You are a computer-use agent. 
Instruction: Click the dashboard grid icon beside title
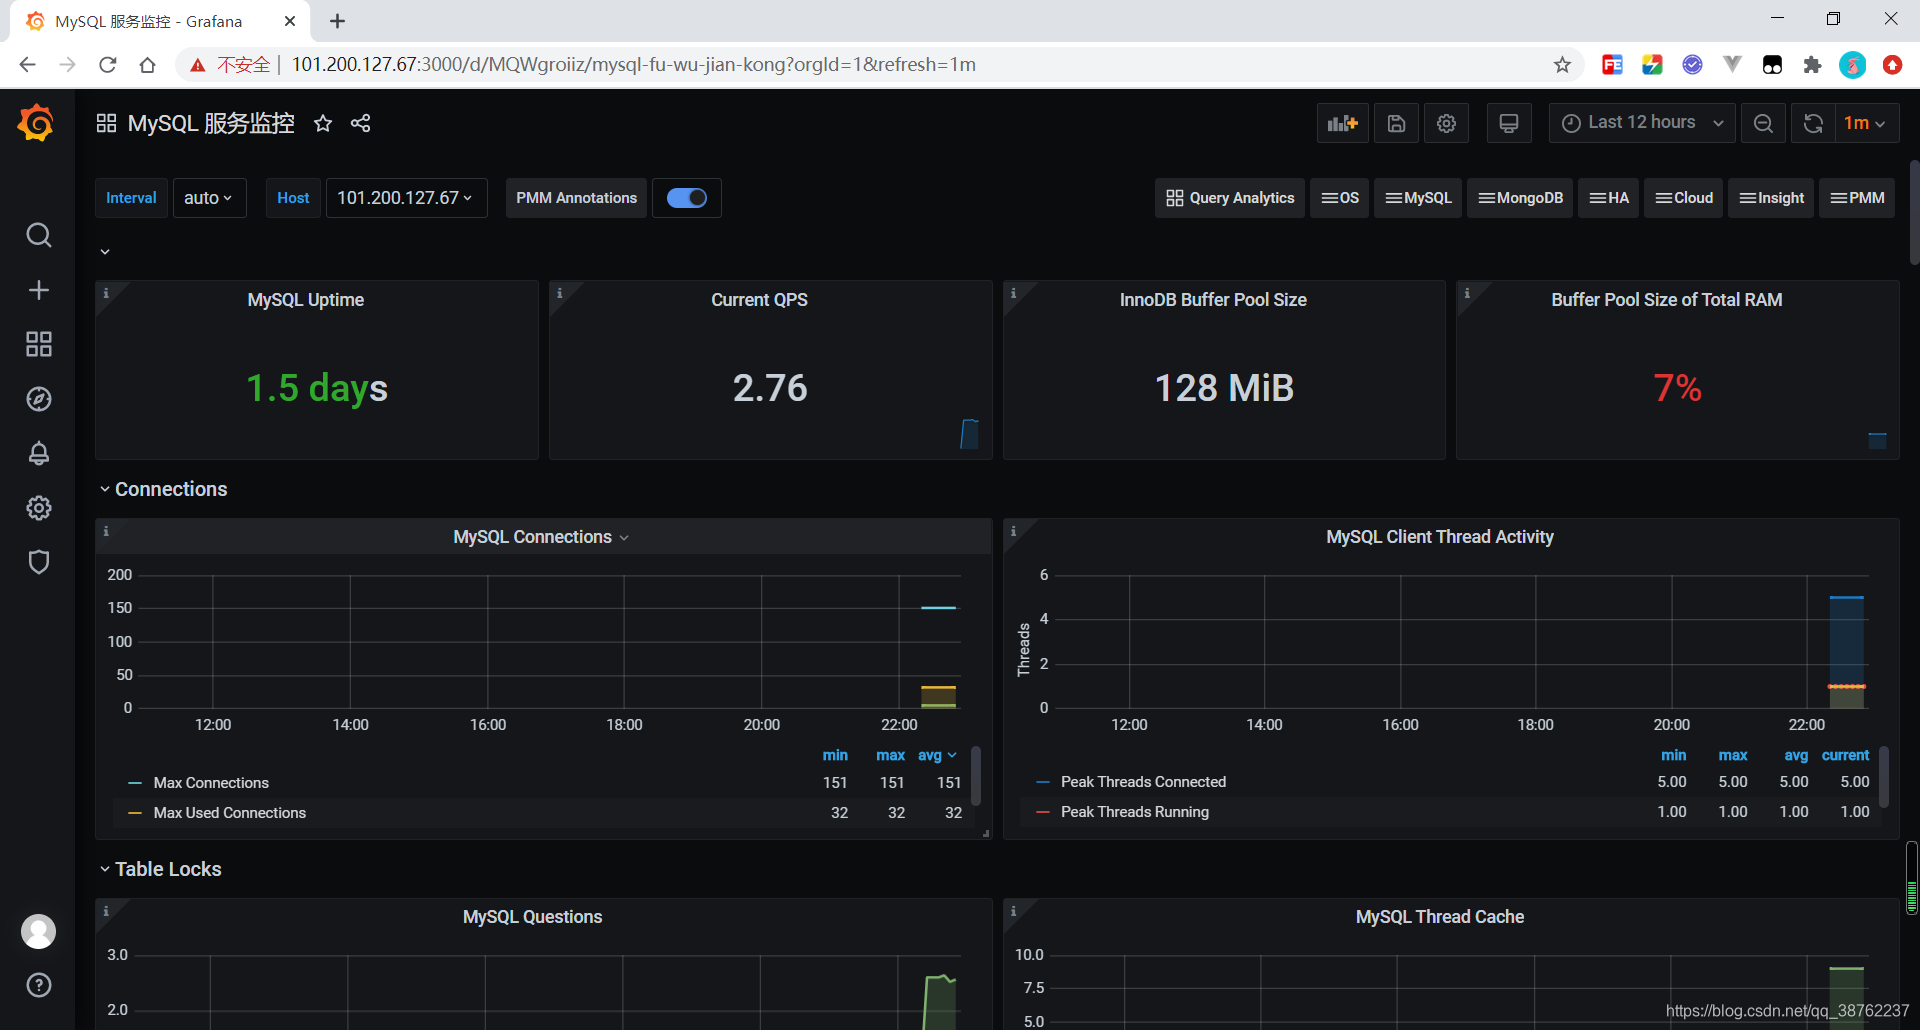(106, 123)
